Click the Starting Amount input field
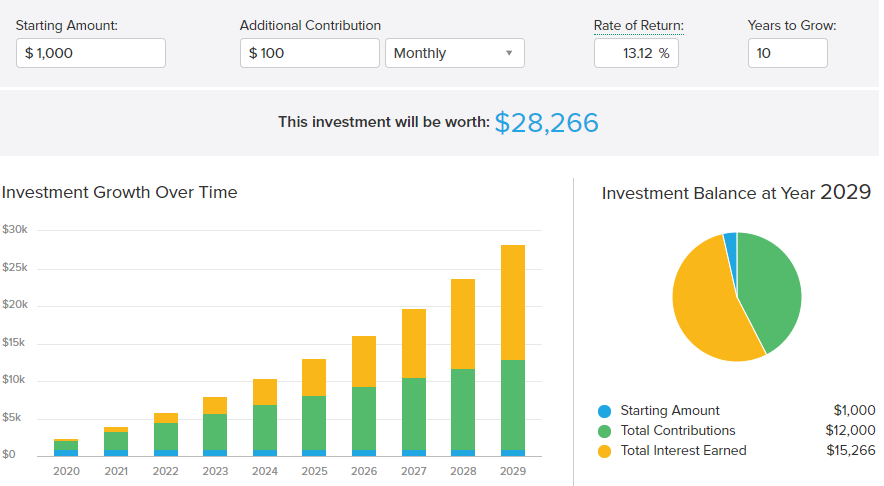884x486 pixels. tap(91, 53)
